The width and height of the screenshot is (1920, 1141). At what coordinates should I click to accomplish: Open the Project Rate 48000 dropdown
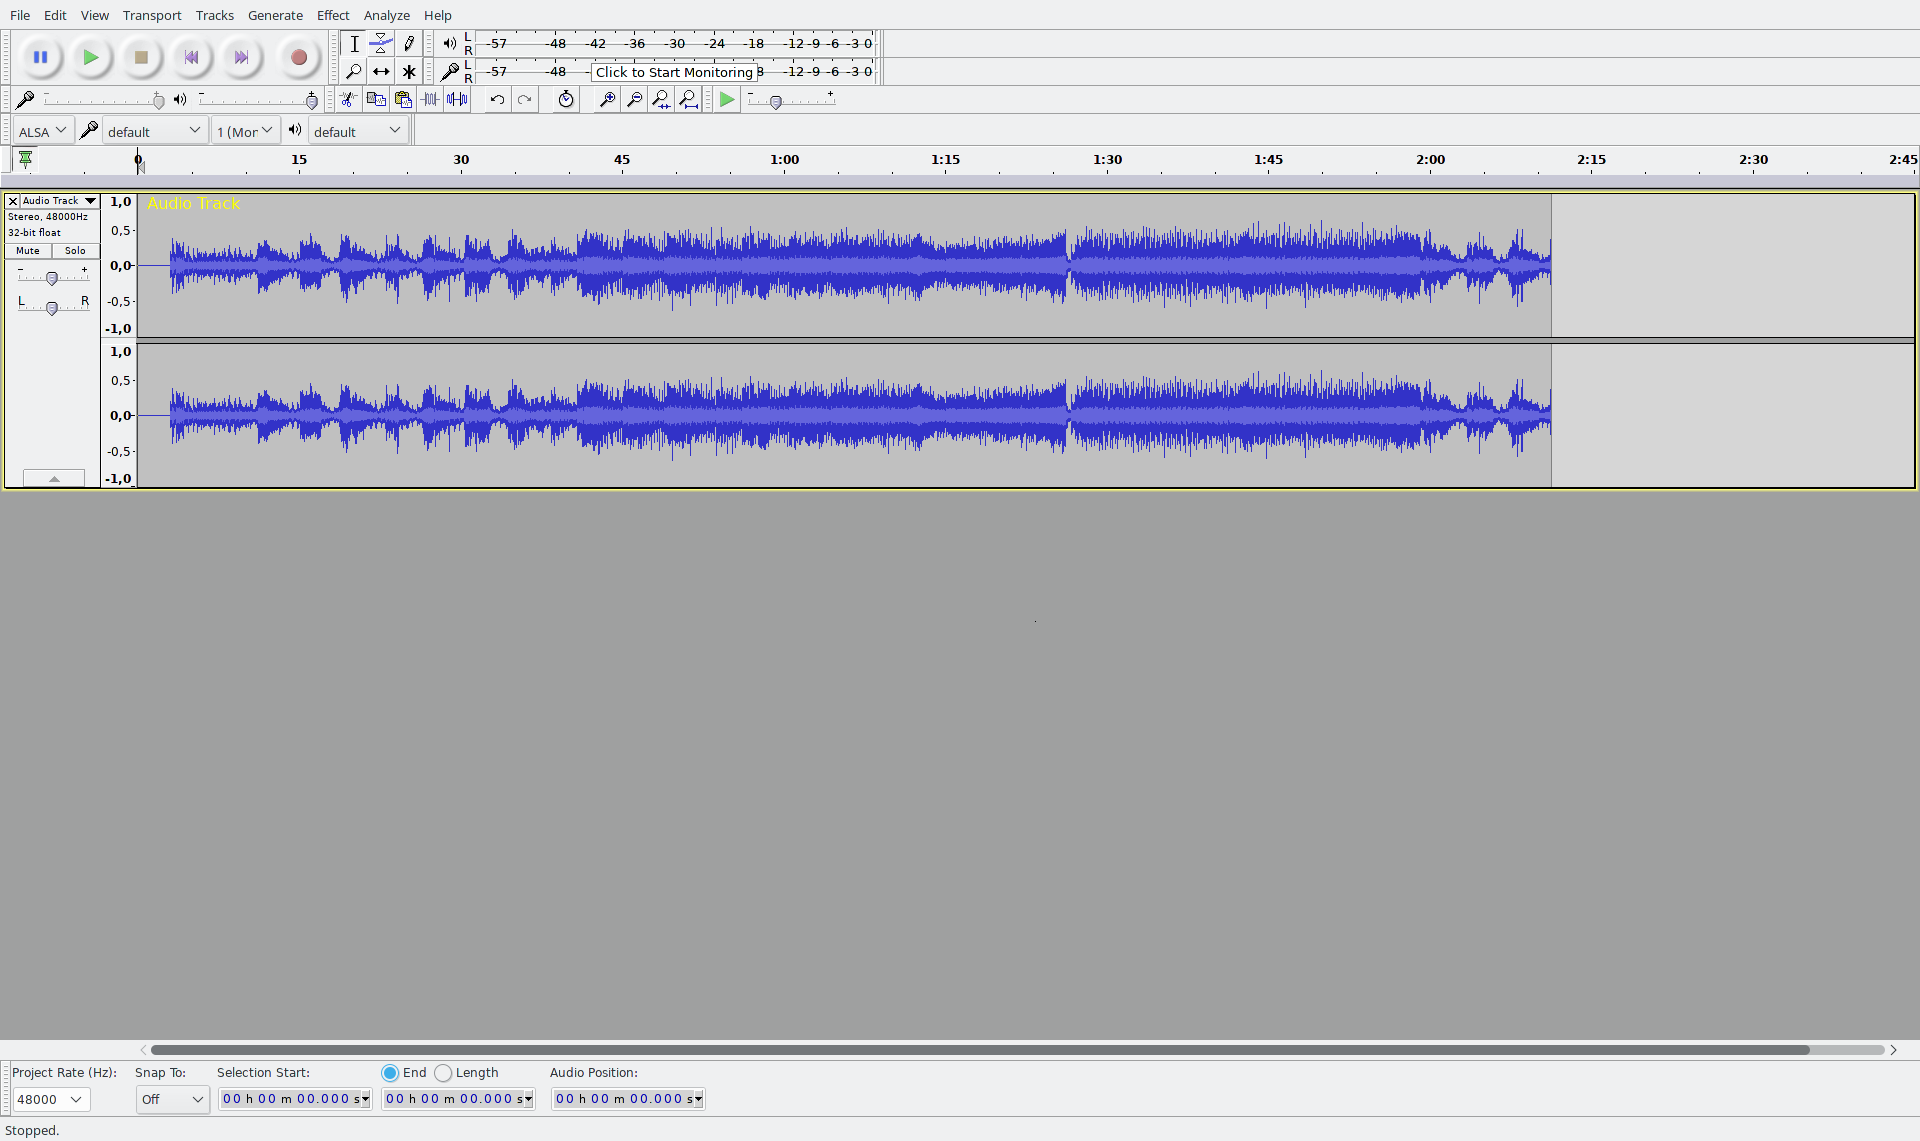coord(51,1099)
